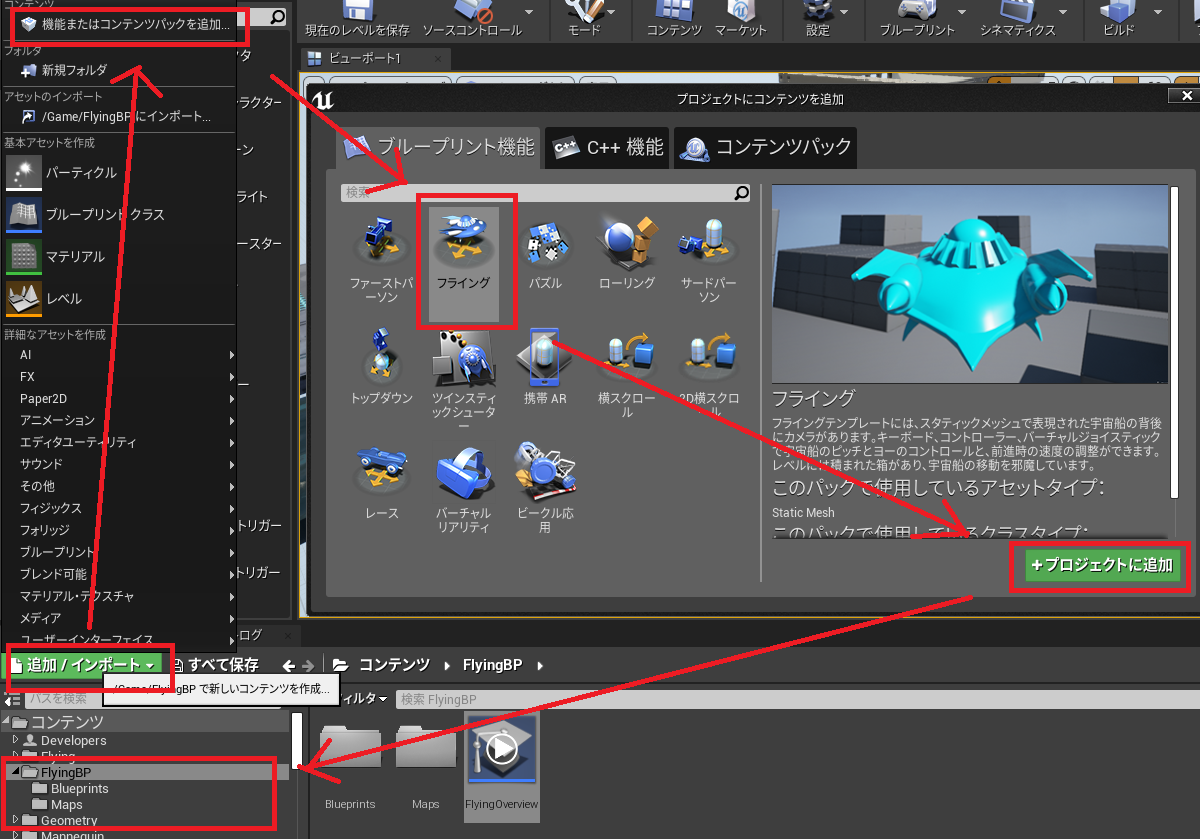This screenshot has height=839, width=1200.
Task: Click the template search (検索) field in dialog
Action: [x=545, y=192]
